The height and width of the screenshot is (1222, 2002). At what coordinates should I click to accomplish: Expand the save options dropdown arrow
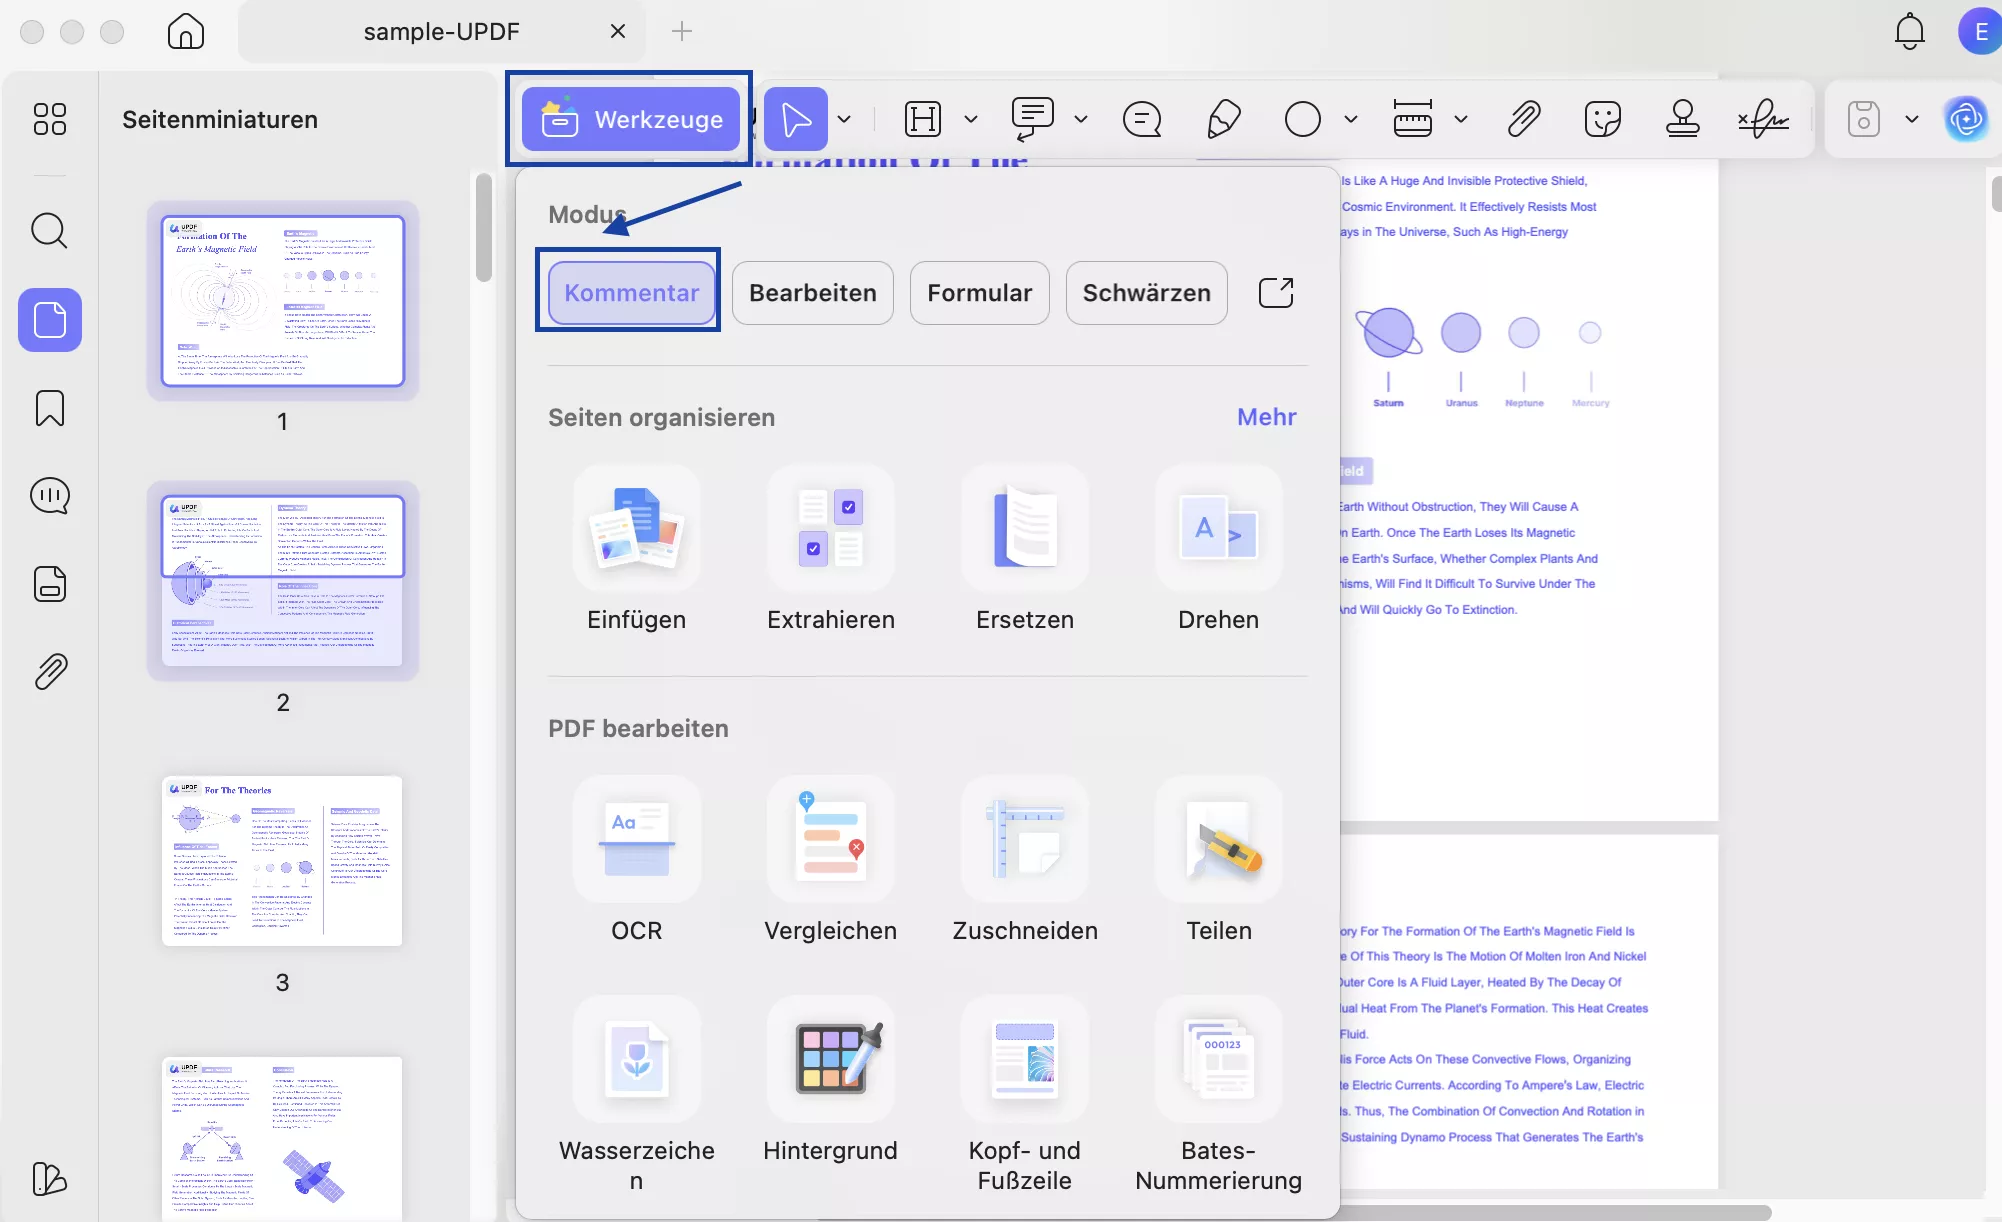tap(1912, 119)
